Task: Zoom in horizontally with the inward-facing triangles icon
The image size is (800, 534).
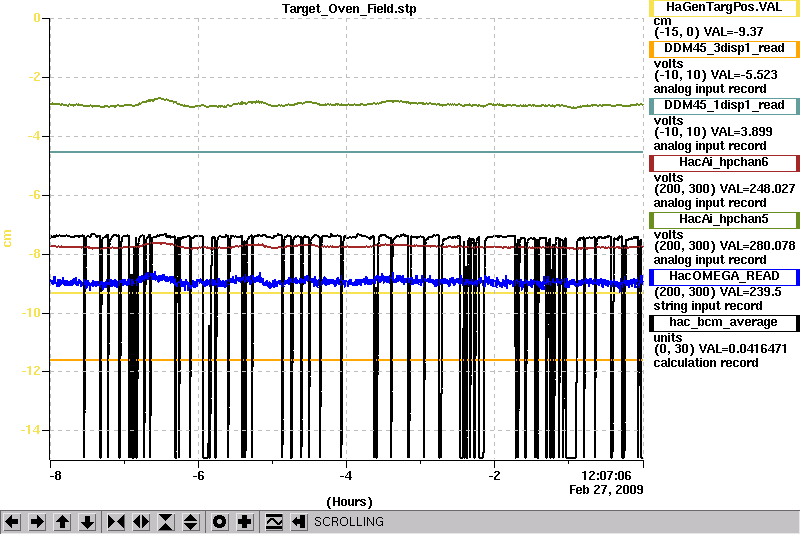Action: click(116, 522)
